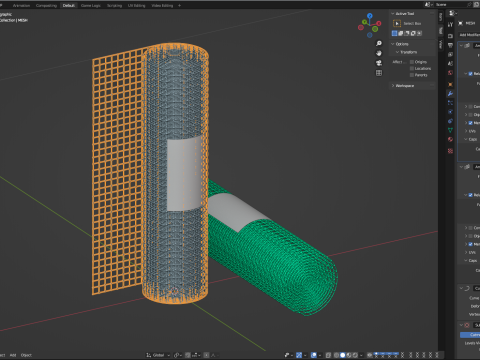The height and width of the screenshot is (360, 480).
Task: Switch to the Scripting workspace tab
Action: pos(114,6)
